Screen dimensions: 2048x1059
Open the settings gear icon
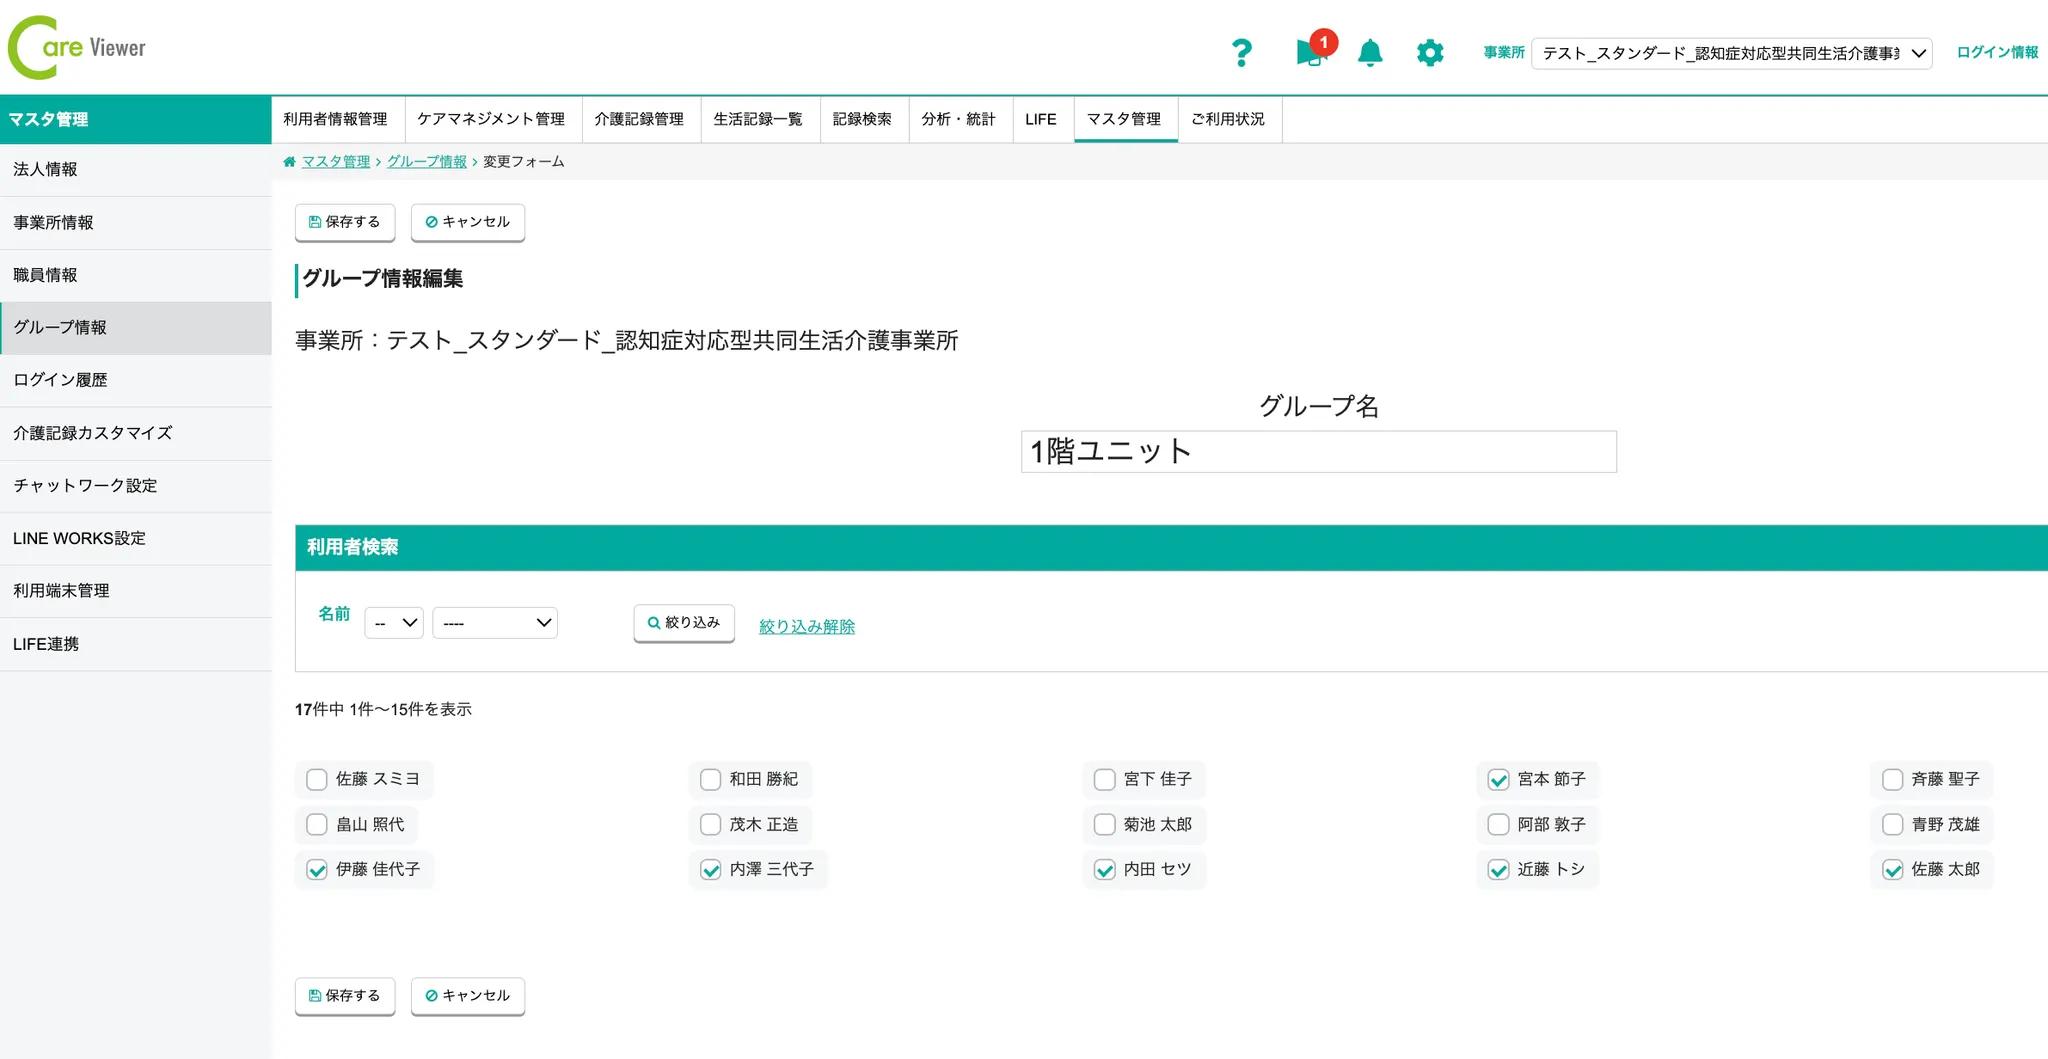pos(1430,52)
